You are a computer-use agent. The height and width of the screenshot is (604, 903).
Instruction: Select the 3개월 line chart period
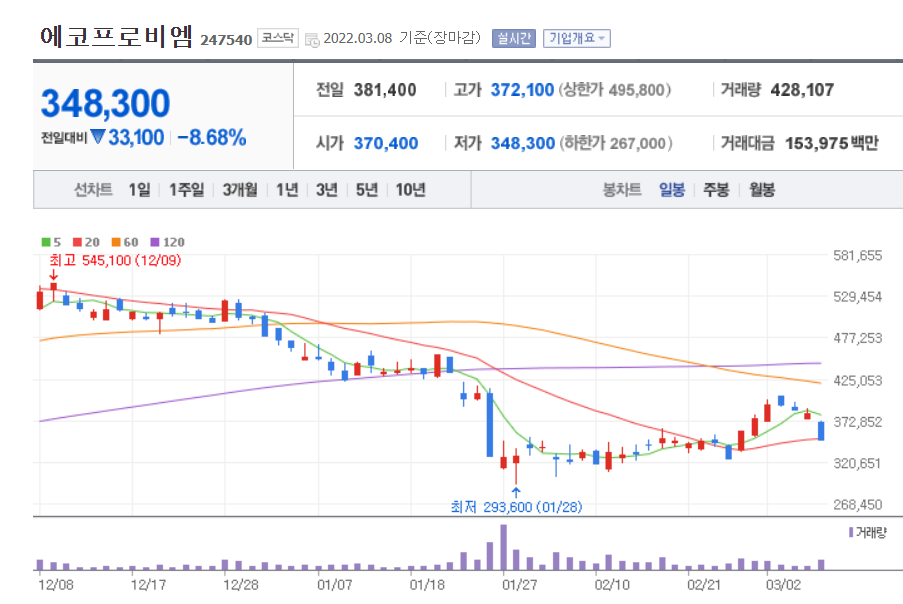[240, 189]
